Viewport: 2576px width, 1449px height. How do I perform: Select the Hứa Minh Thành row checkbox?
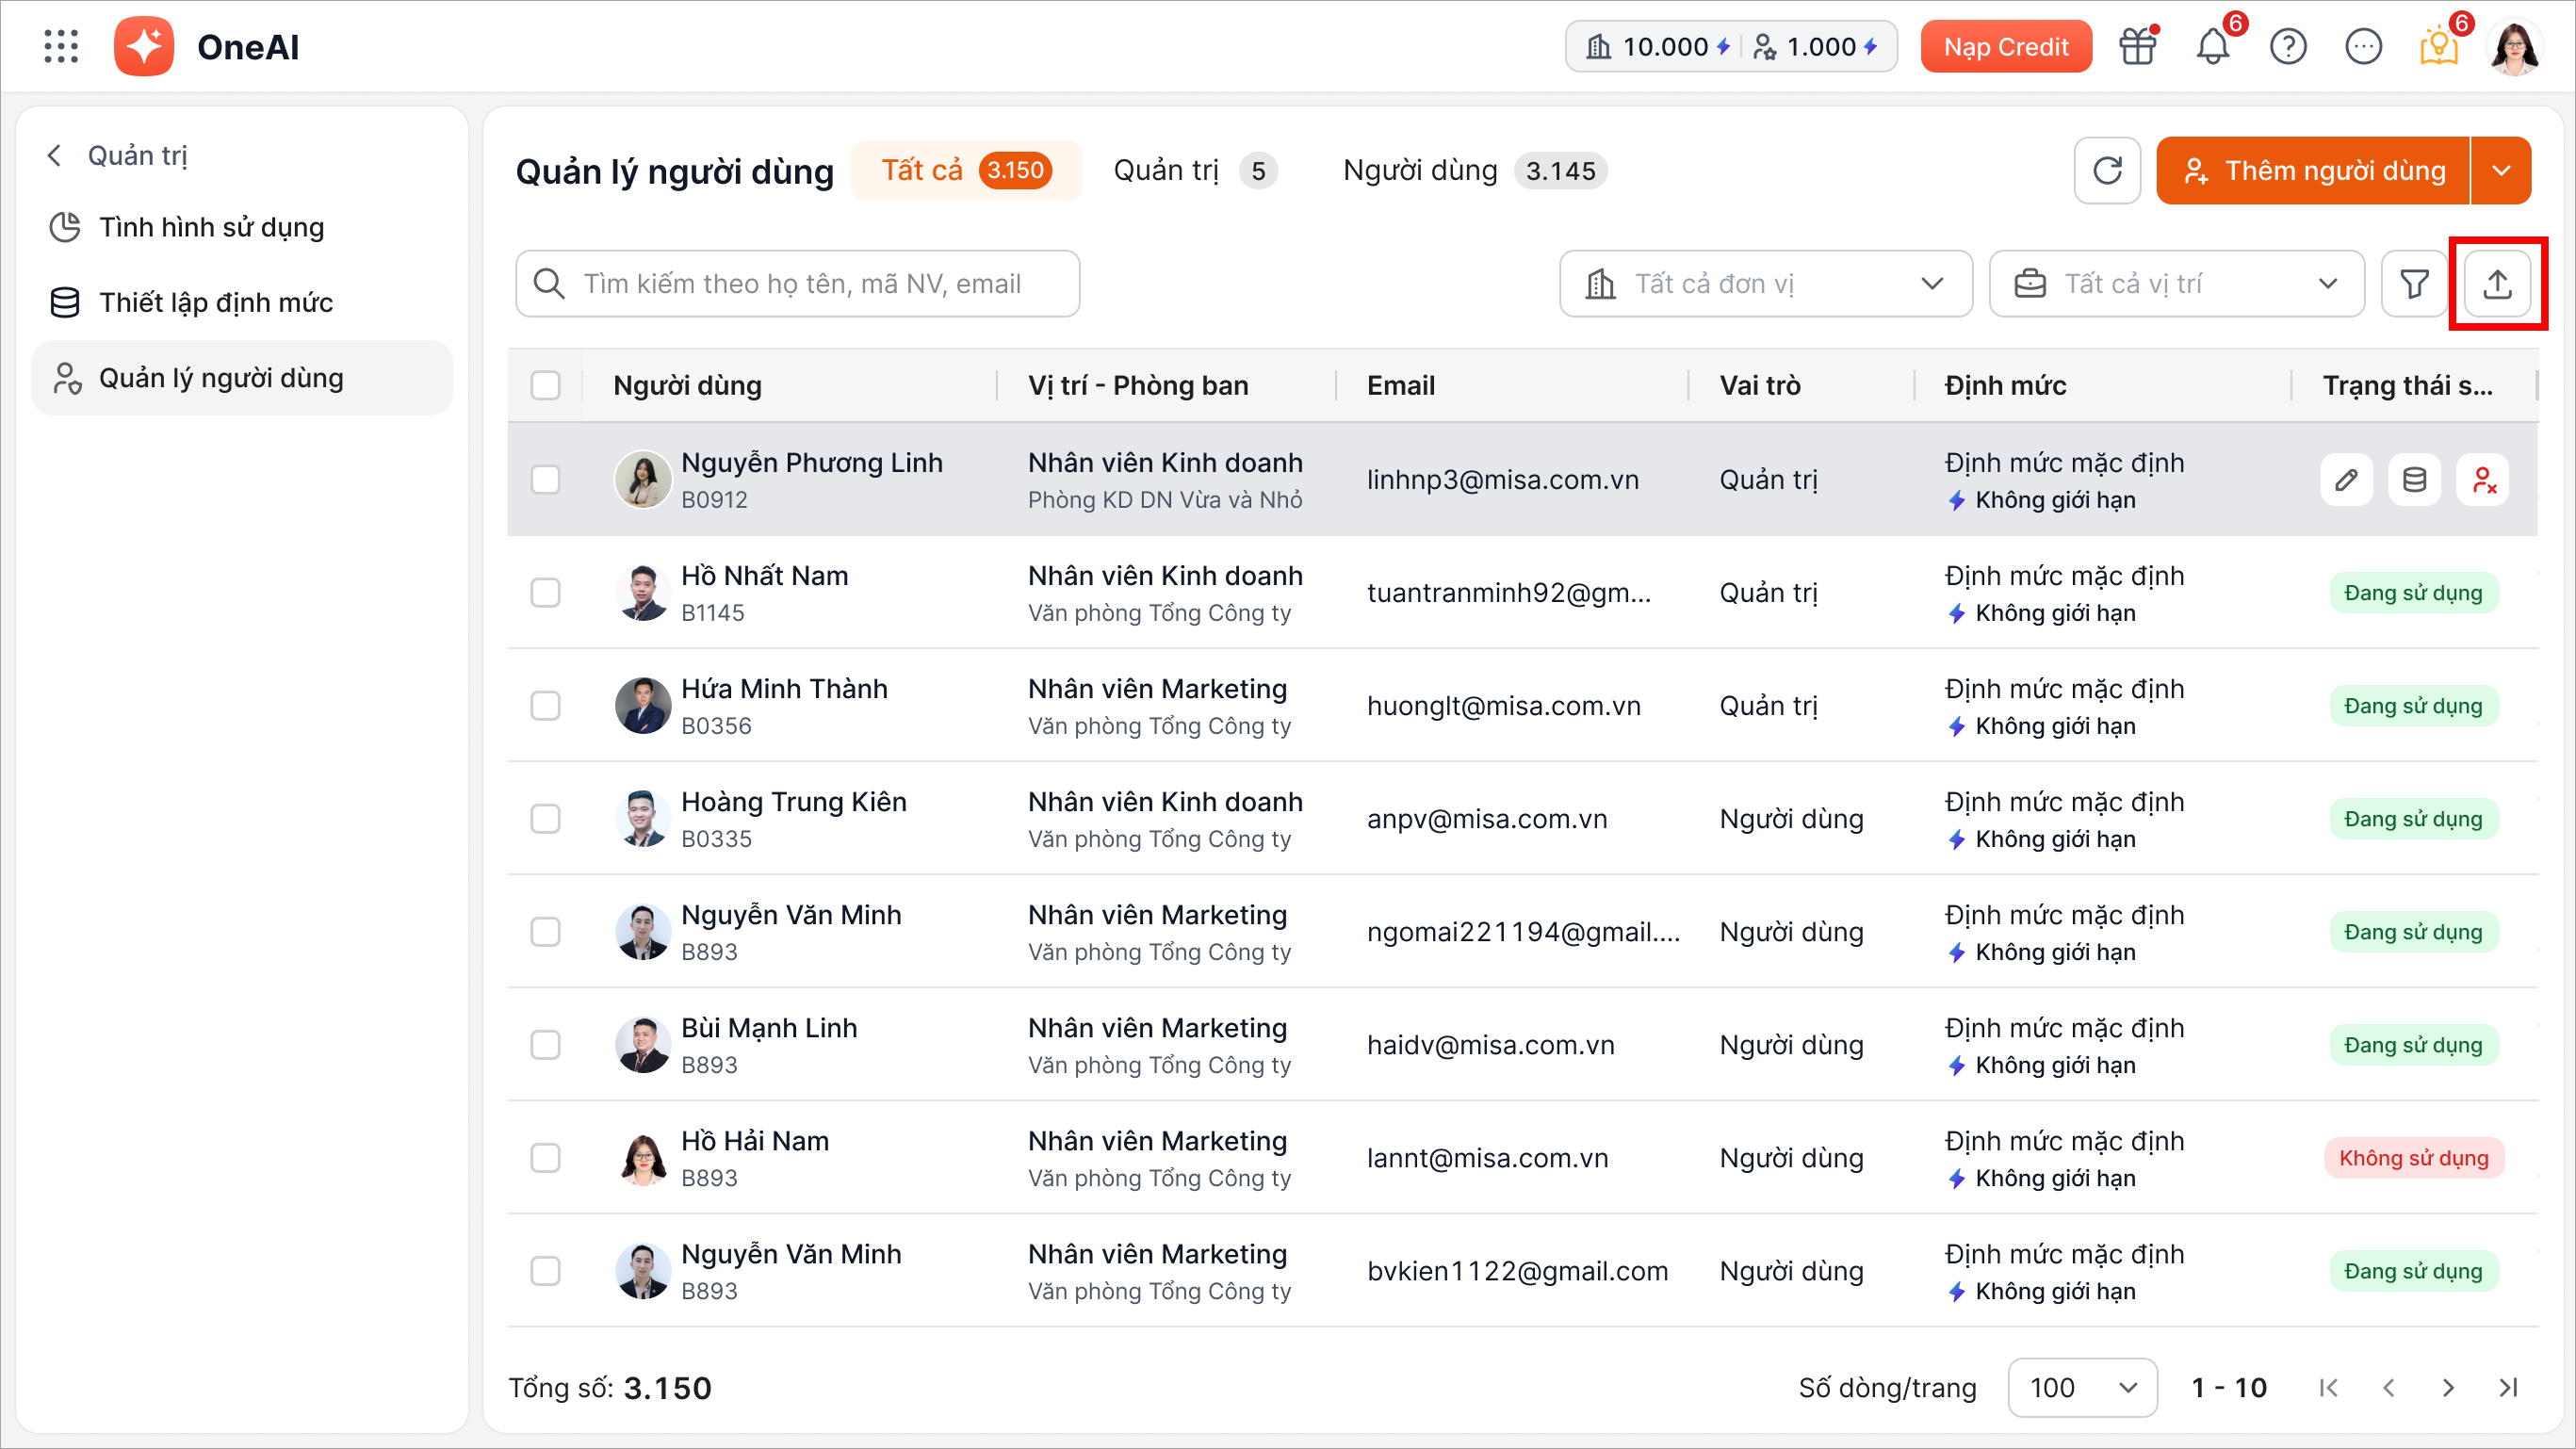pos(546,706)
